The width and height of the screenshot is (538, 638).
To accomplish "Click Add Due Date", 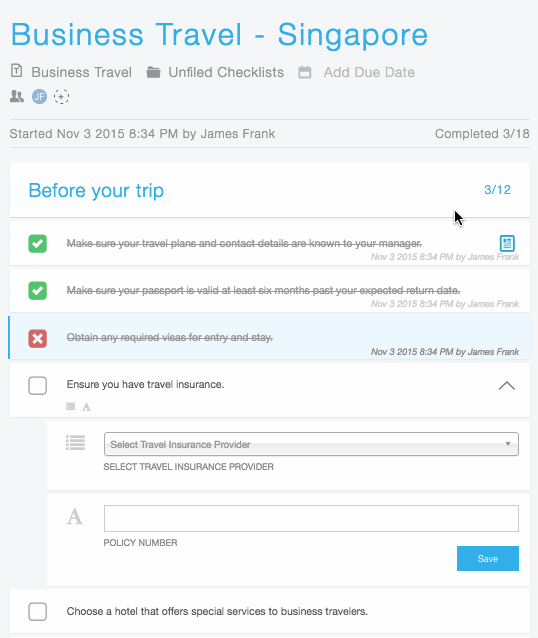I will [x=369, y=72].
